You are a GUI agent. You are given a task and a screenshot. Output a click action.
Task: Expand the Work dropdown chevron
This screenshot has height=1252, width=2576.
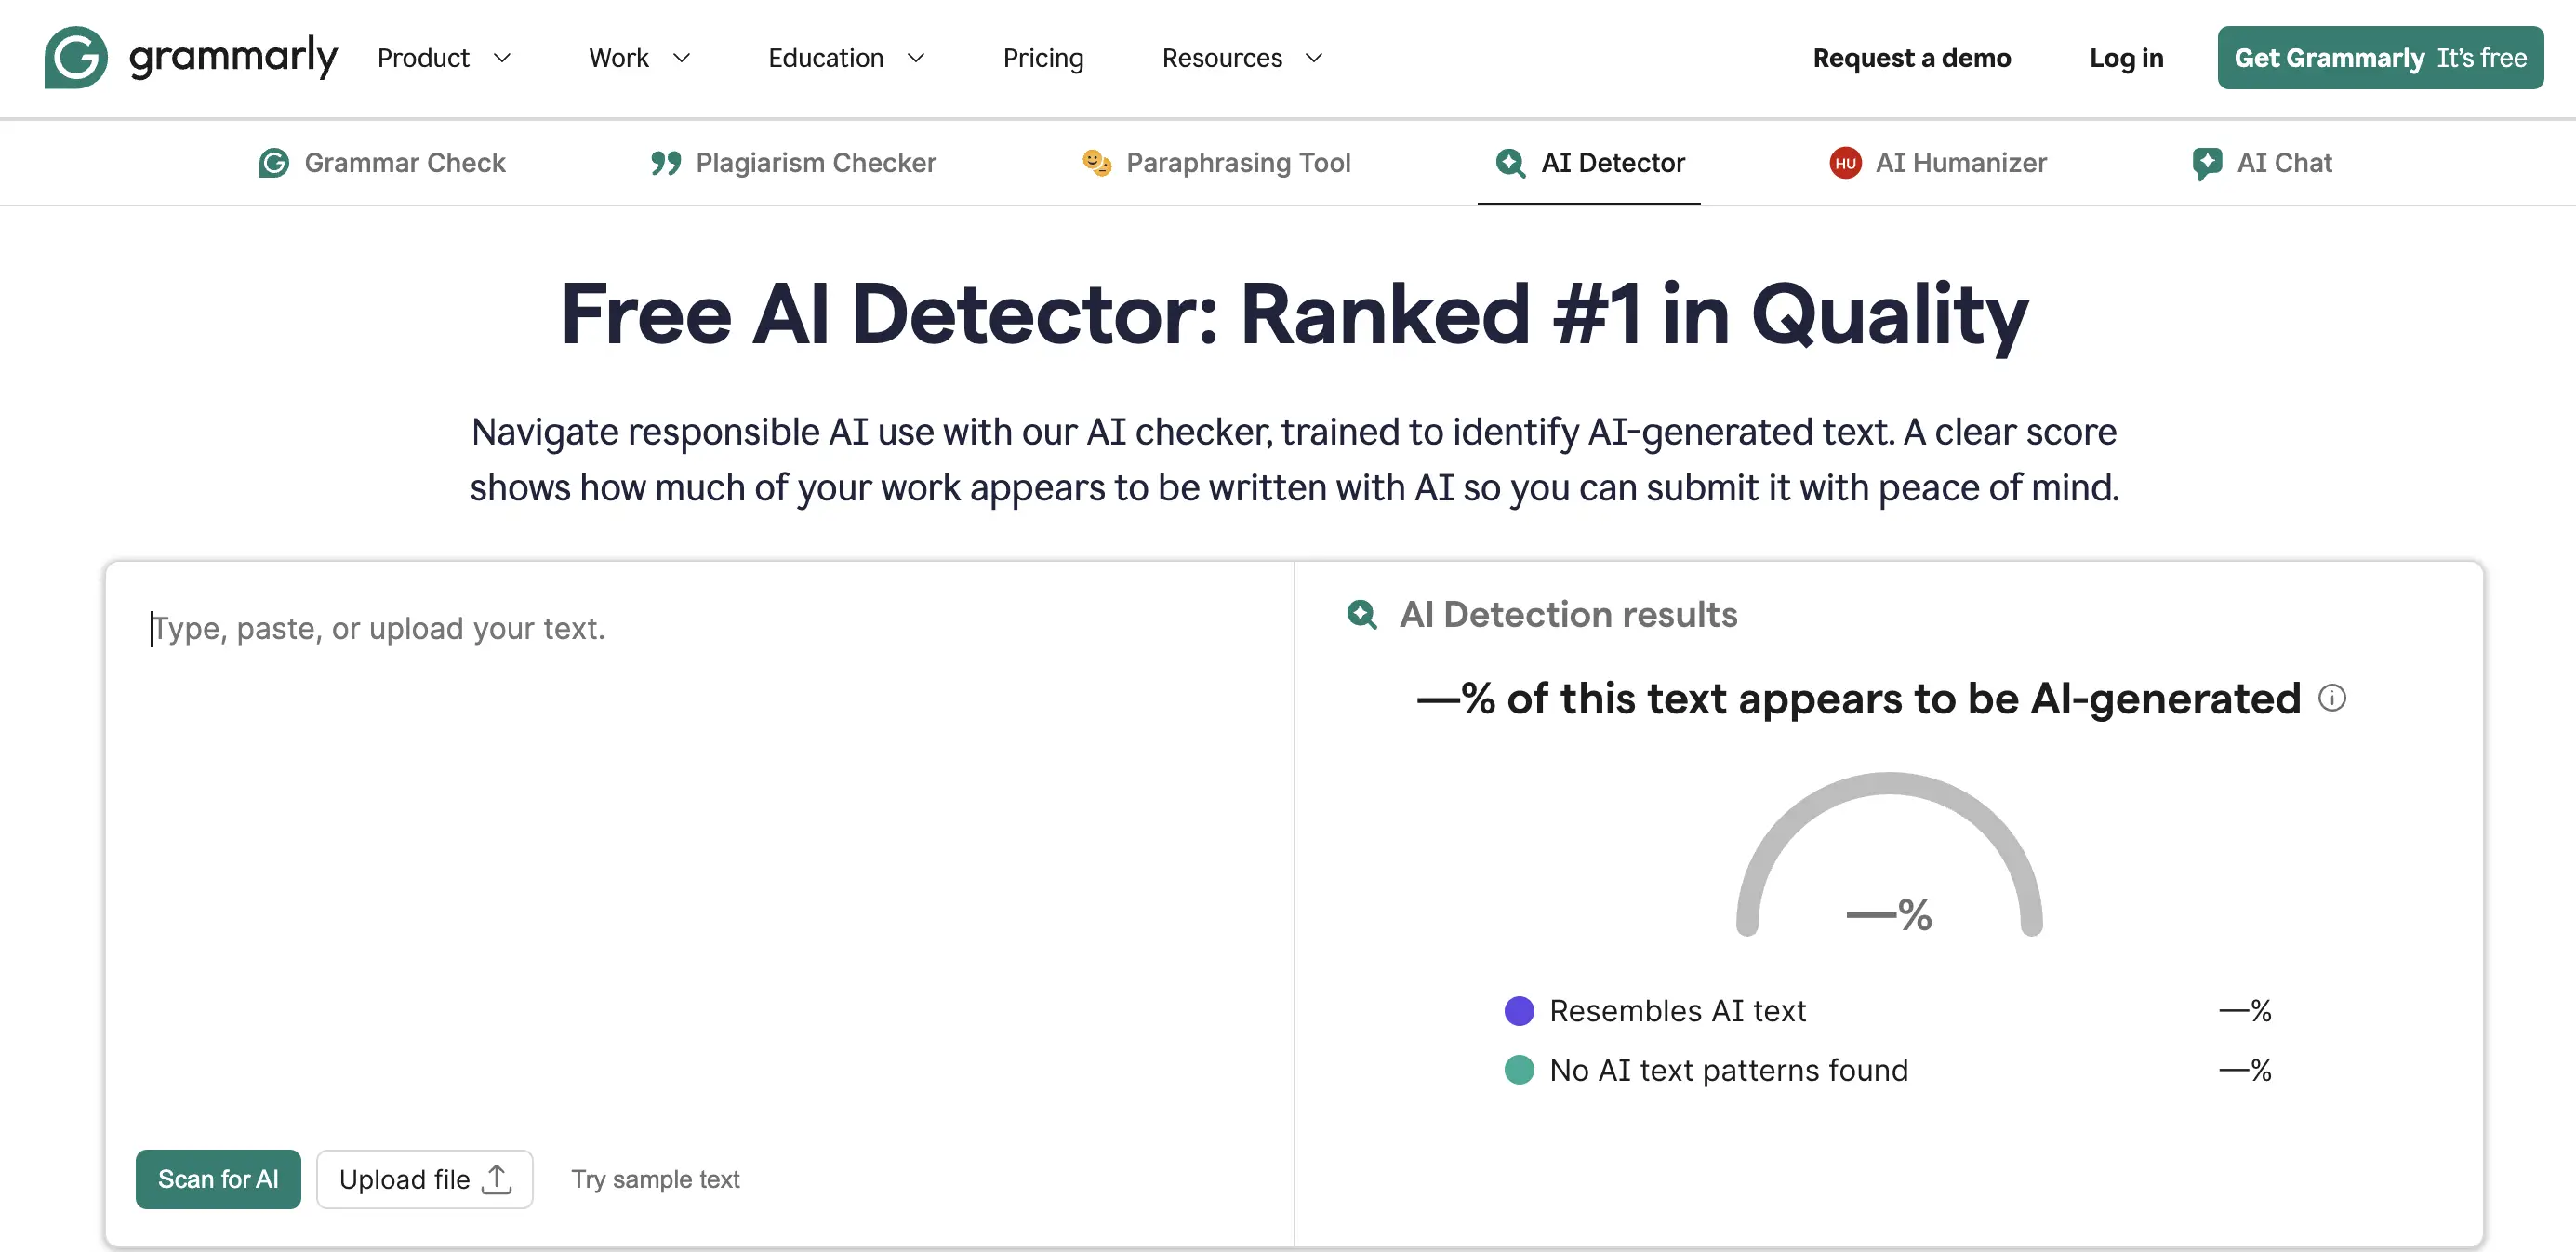pos(681,58)
